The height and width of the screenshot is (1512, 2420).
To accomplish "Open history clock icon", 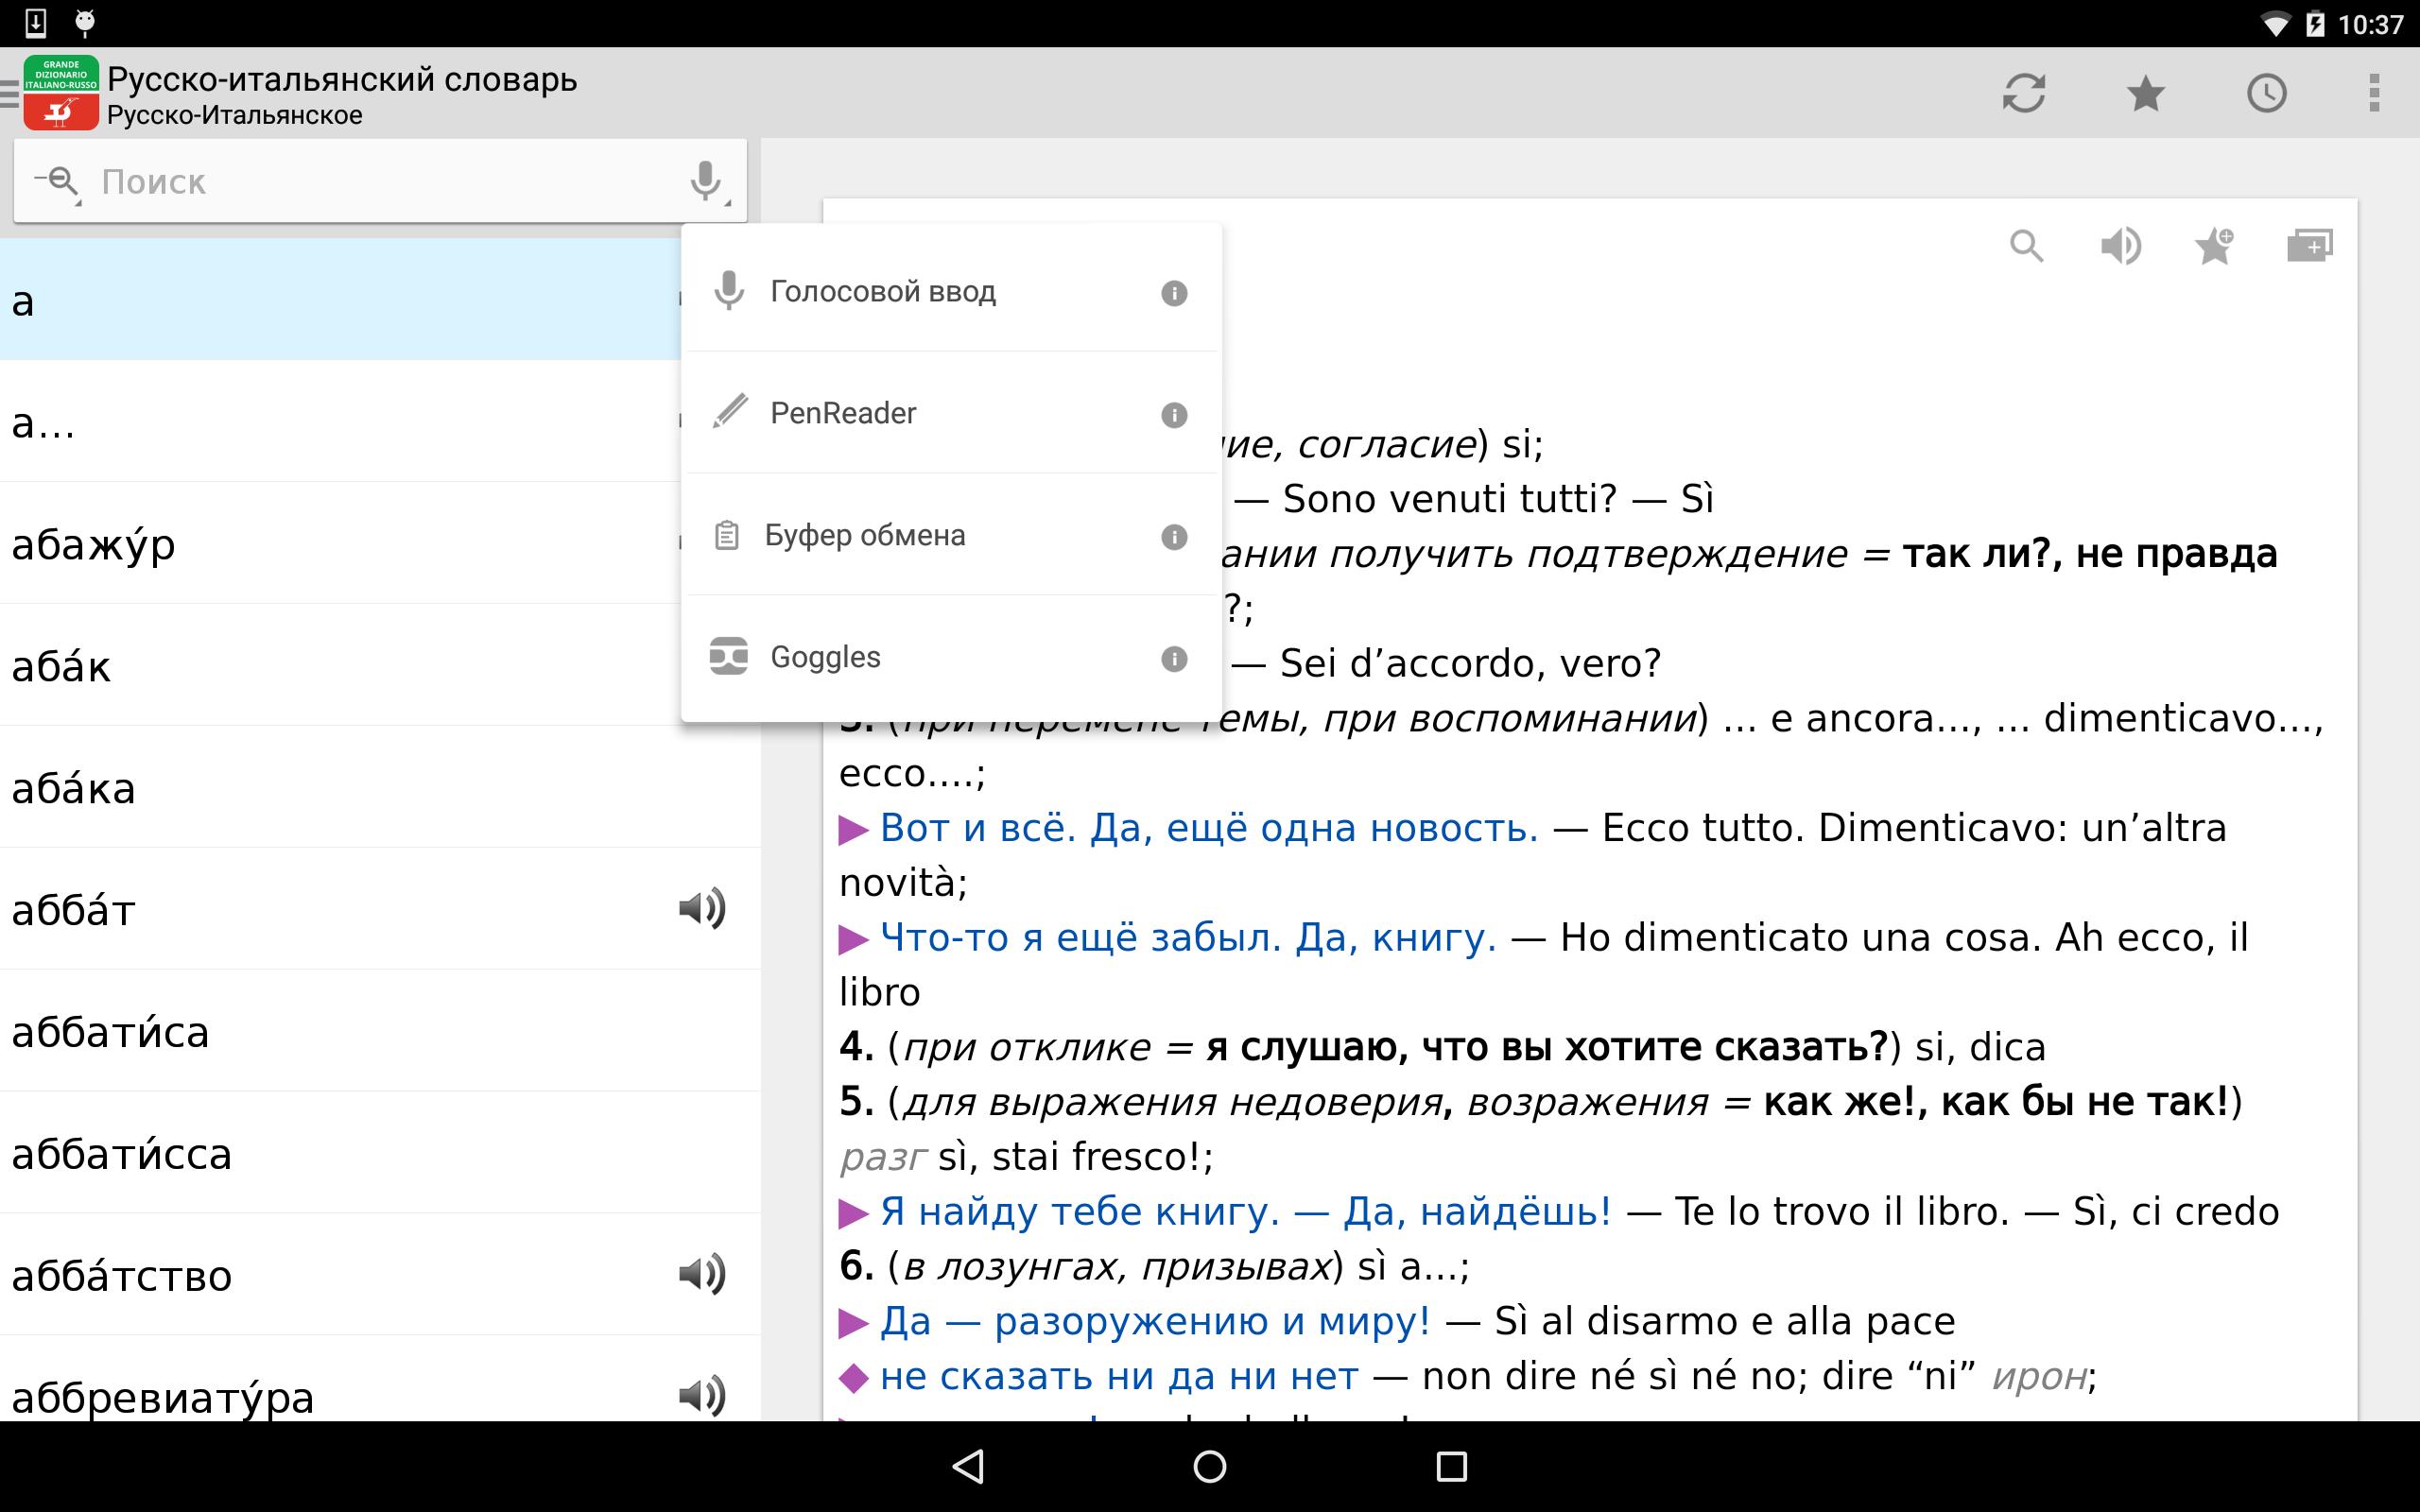I will (2266, 93).
